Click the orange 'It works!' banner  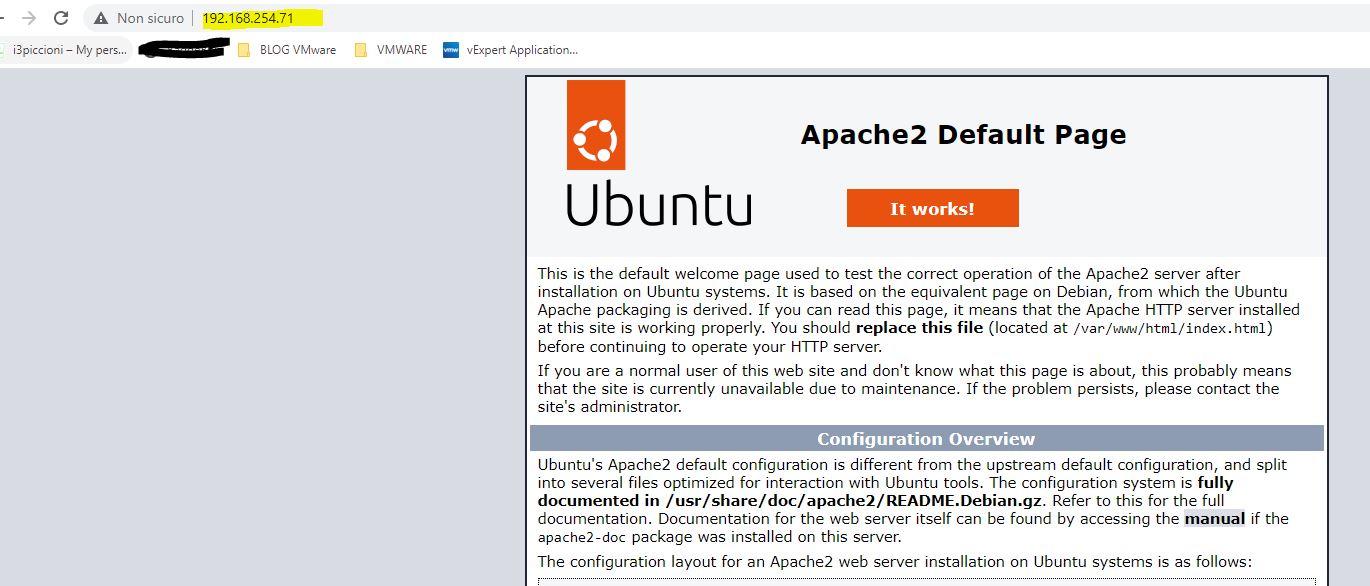(932, 208)
